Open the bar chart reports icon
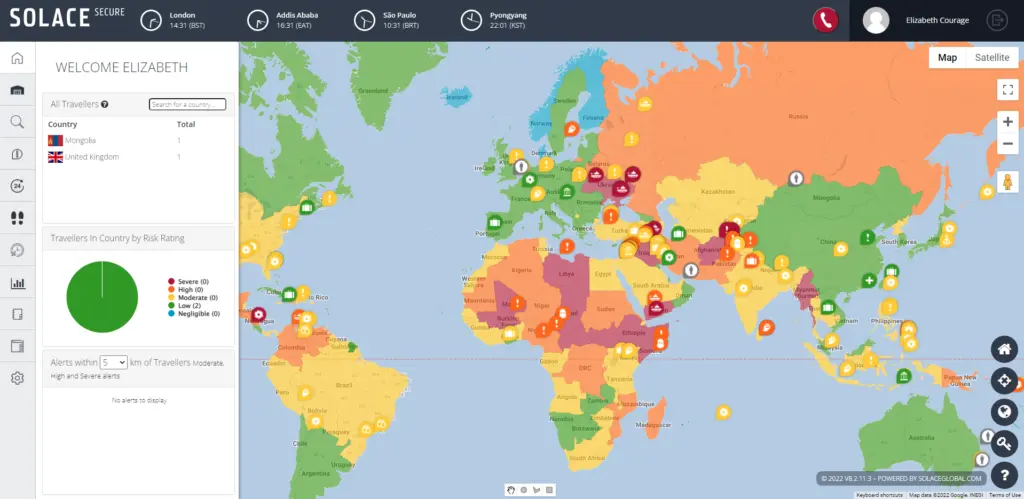Screen dimensions: 1024x499 pos(18,283)
